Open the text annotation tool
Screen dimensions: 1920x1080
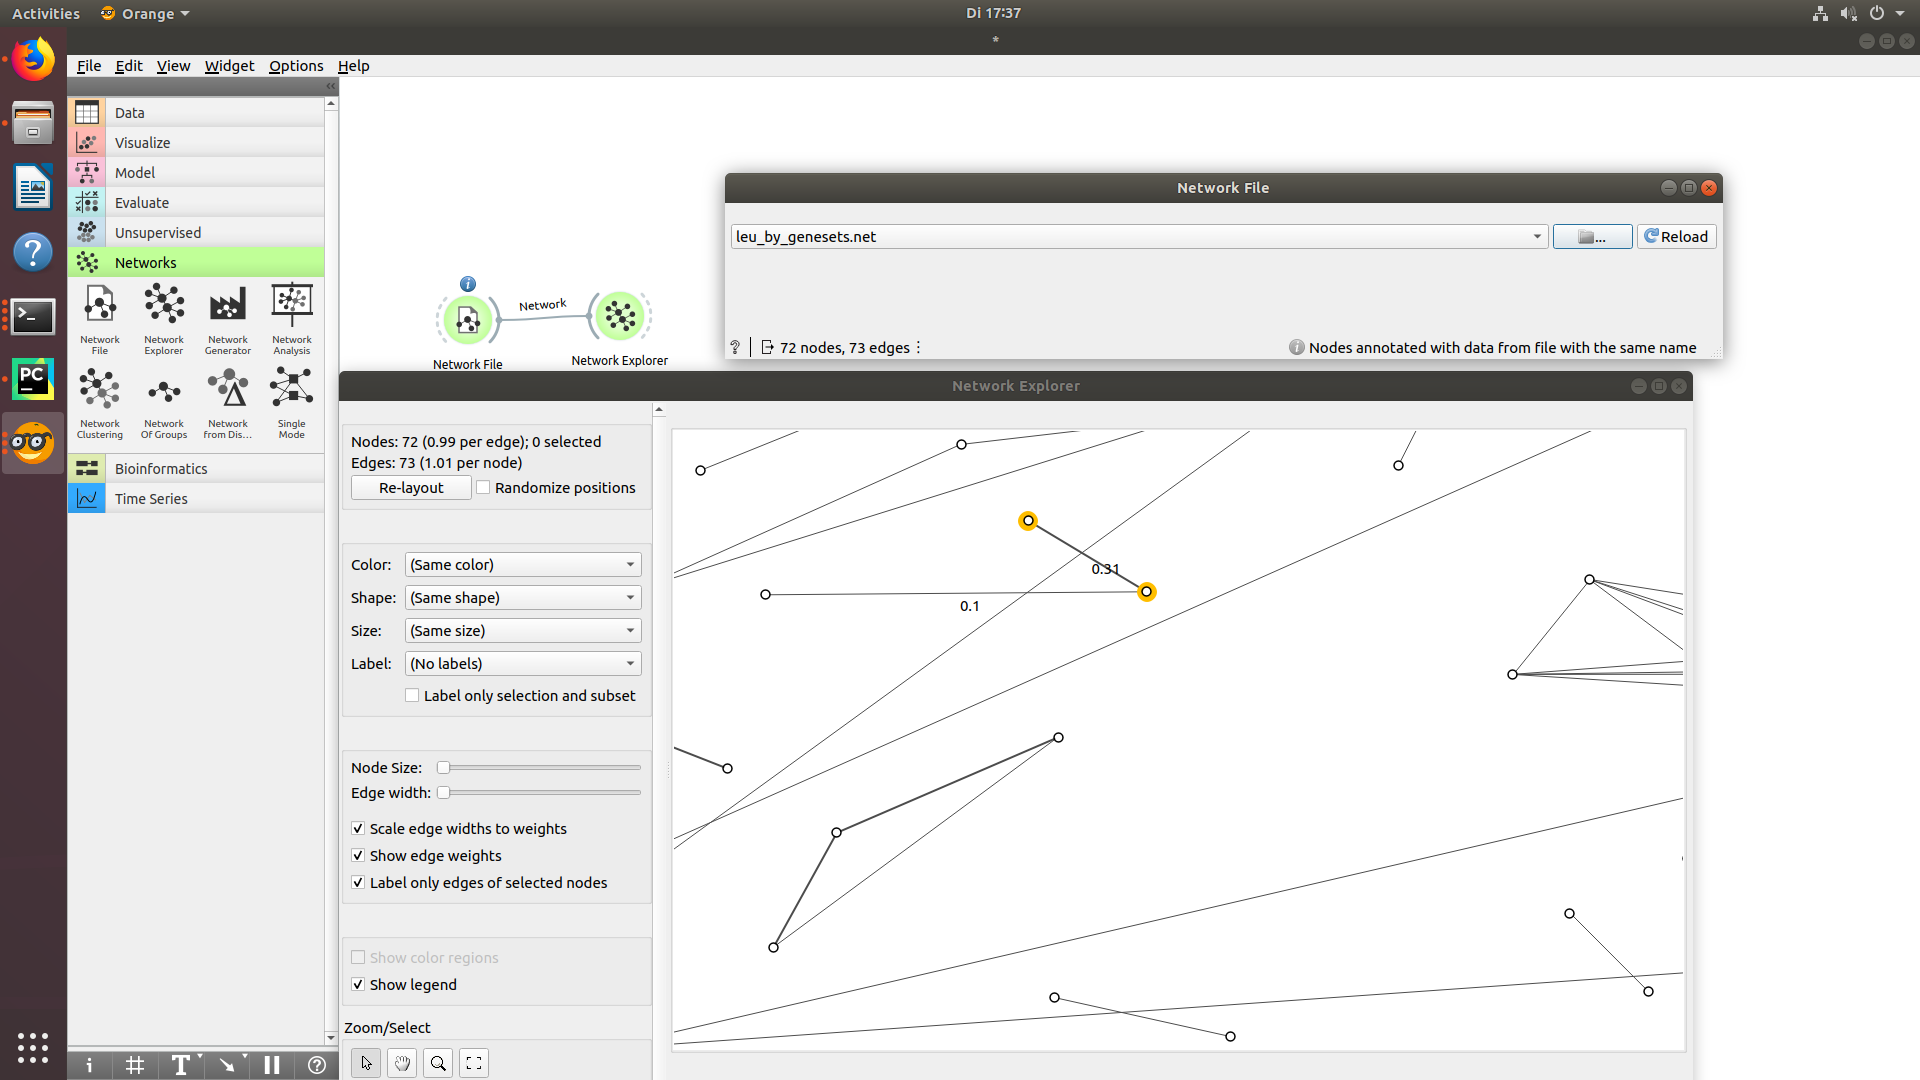[x=181, y=1065]
